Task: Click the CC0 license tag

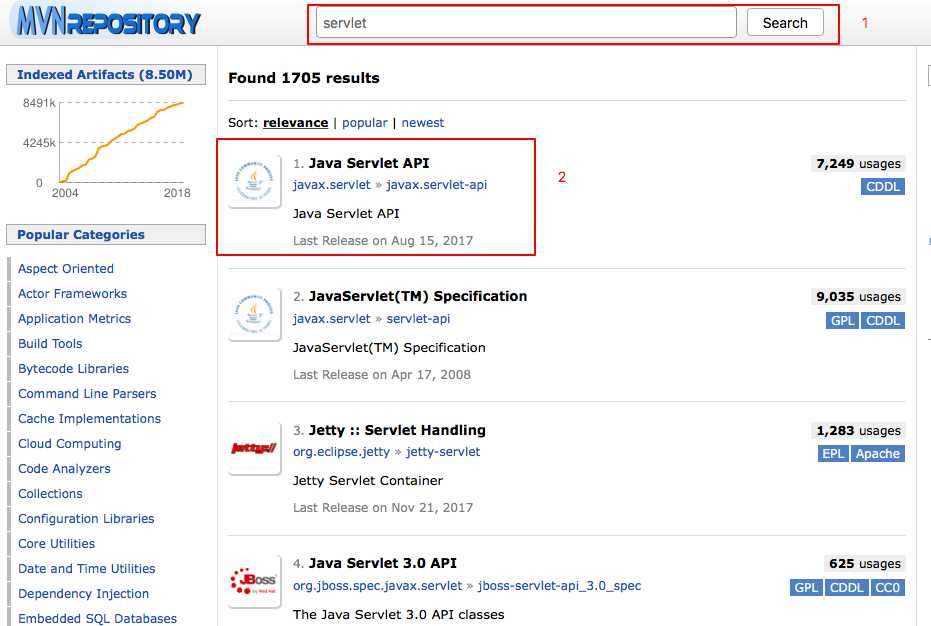Action: [888, 587]
